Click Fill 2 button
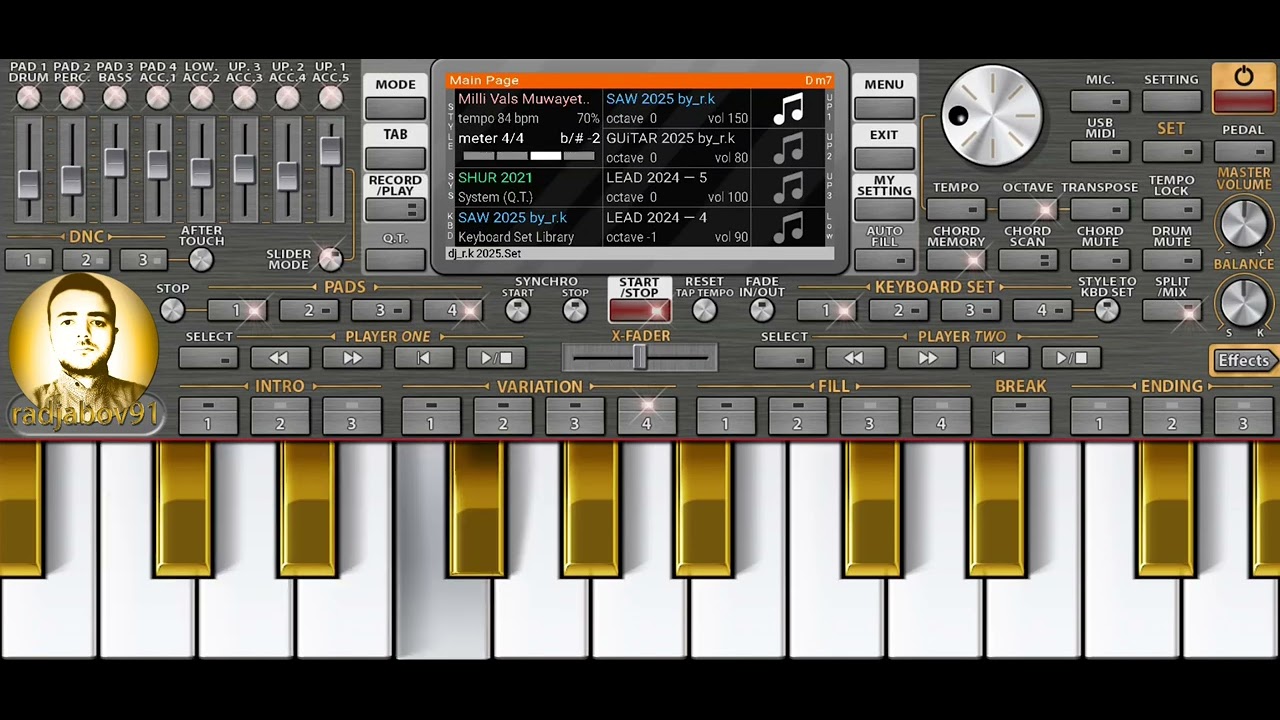Image resolution: width=1280 pixels, height=720 pixels. pyautogui.click(x=797, y=416)
